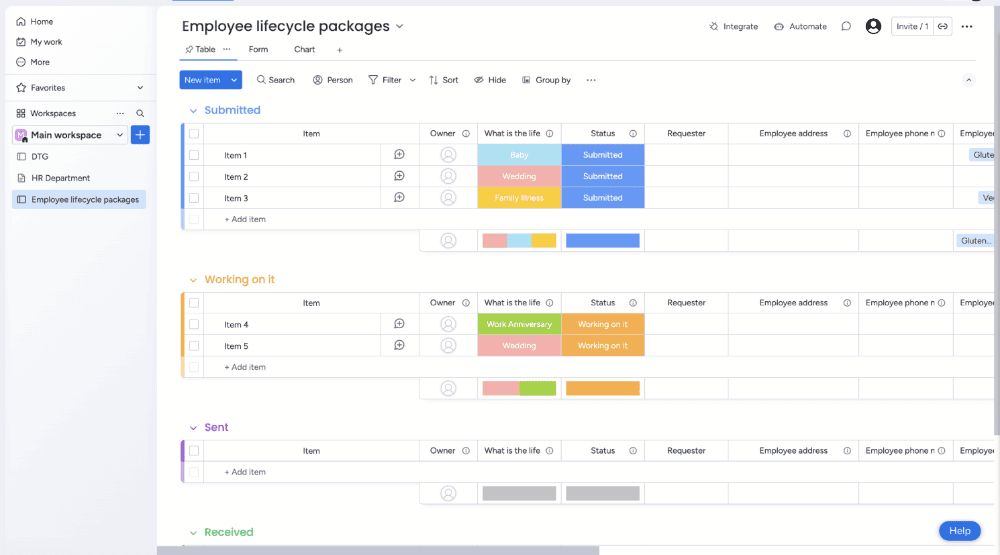The width and height of the screenshot is (1000, 555).
Task: Select Employee lifecycle packages board in sidebar
Action: point(79,200)
